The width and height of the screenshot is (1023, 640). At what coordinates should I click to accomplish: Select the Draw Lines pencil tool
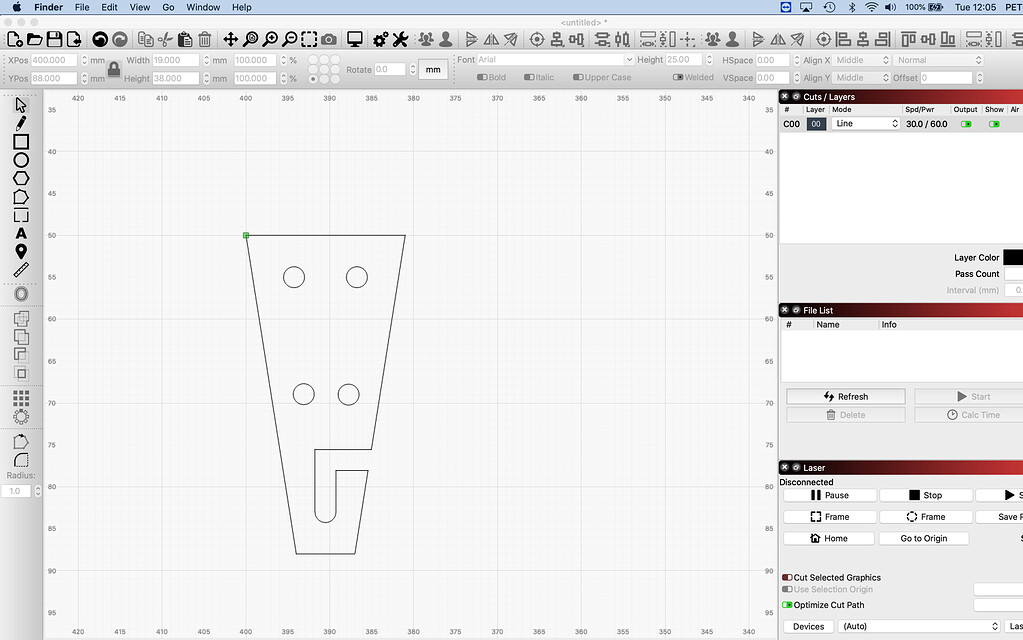[x=21, y=123]
